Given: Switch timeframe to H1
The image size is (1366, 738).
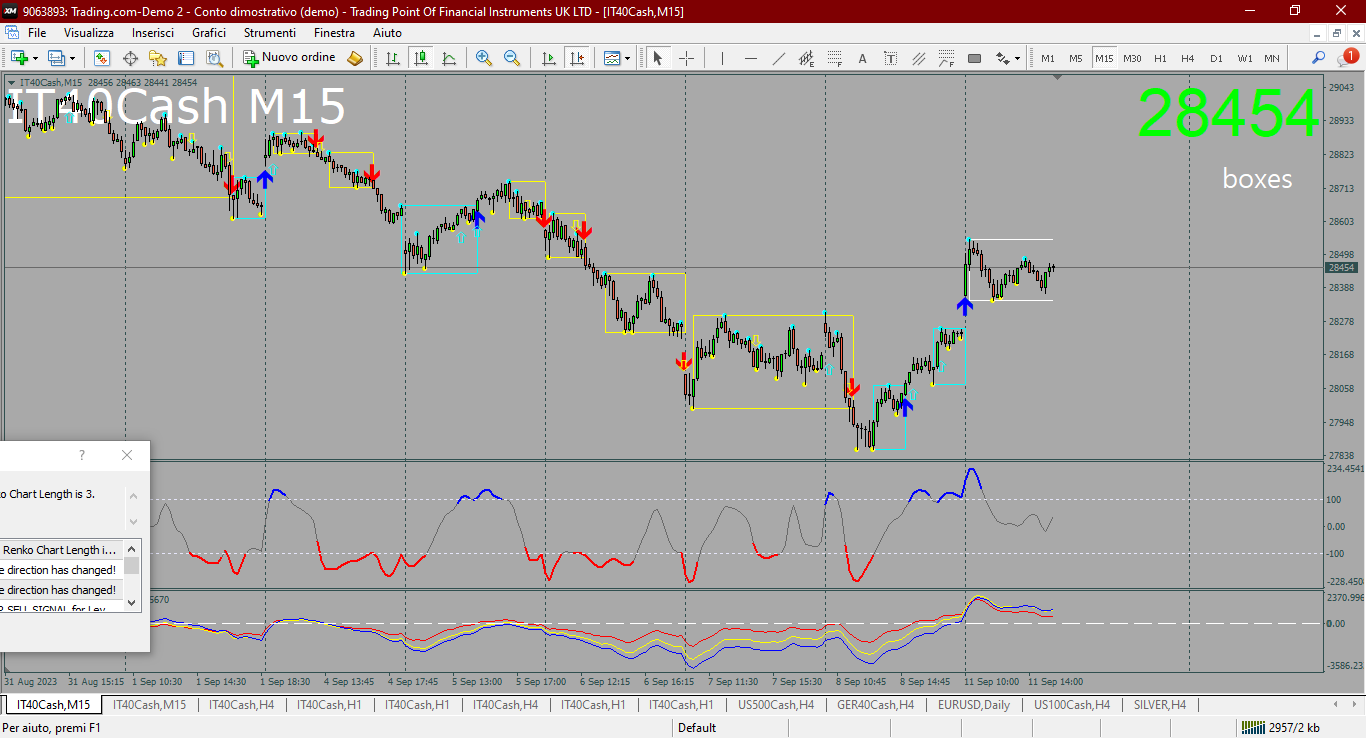Looking at the screenshot, I should (x=1160, y=58).
